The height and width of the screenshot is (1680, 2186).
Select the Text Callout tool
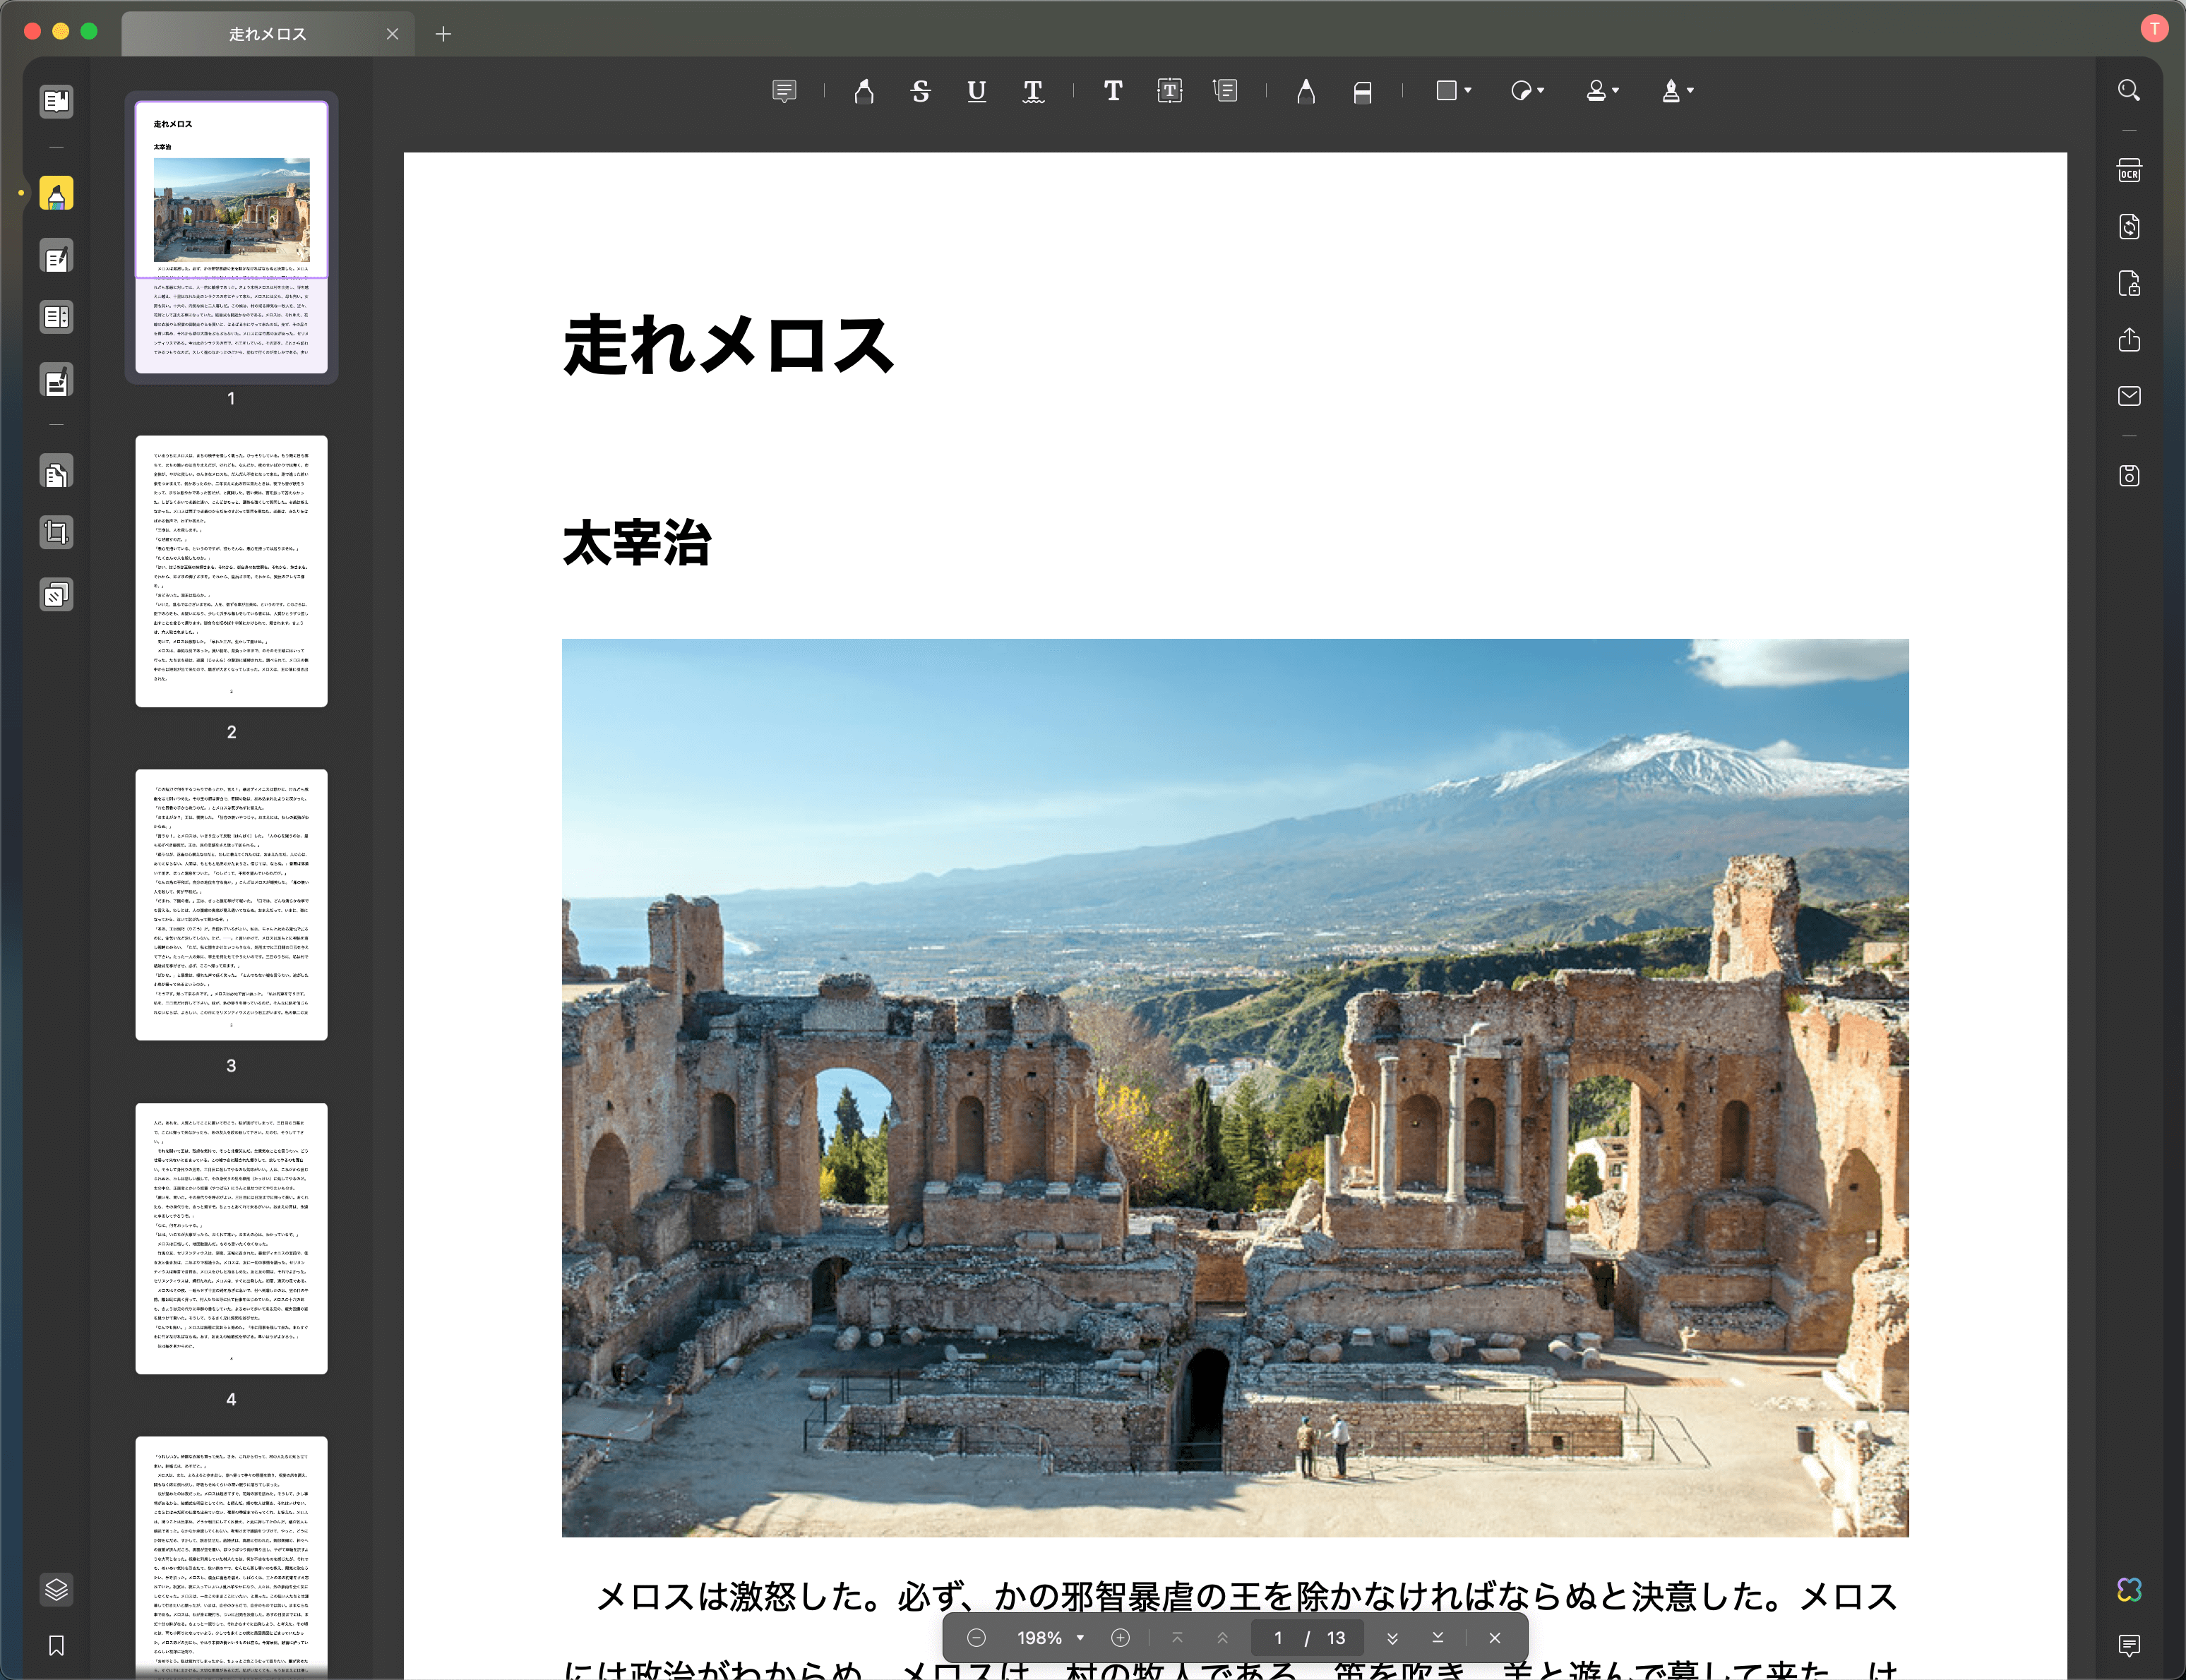tap(1226, 91)
